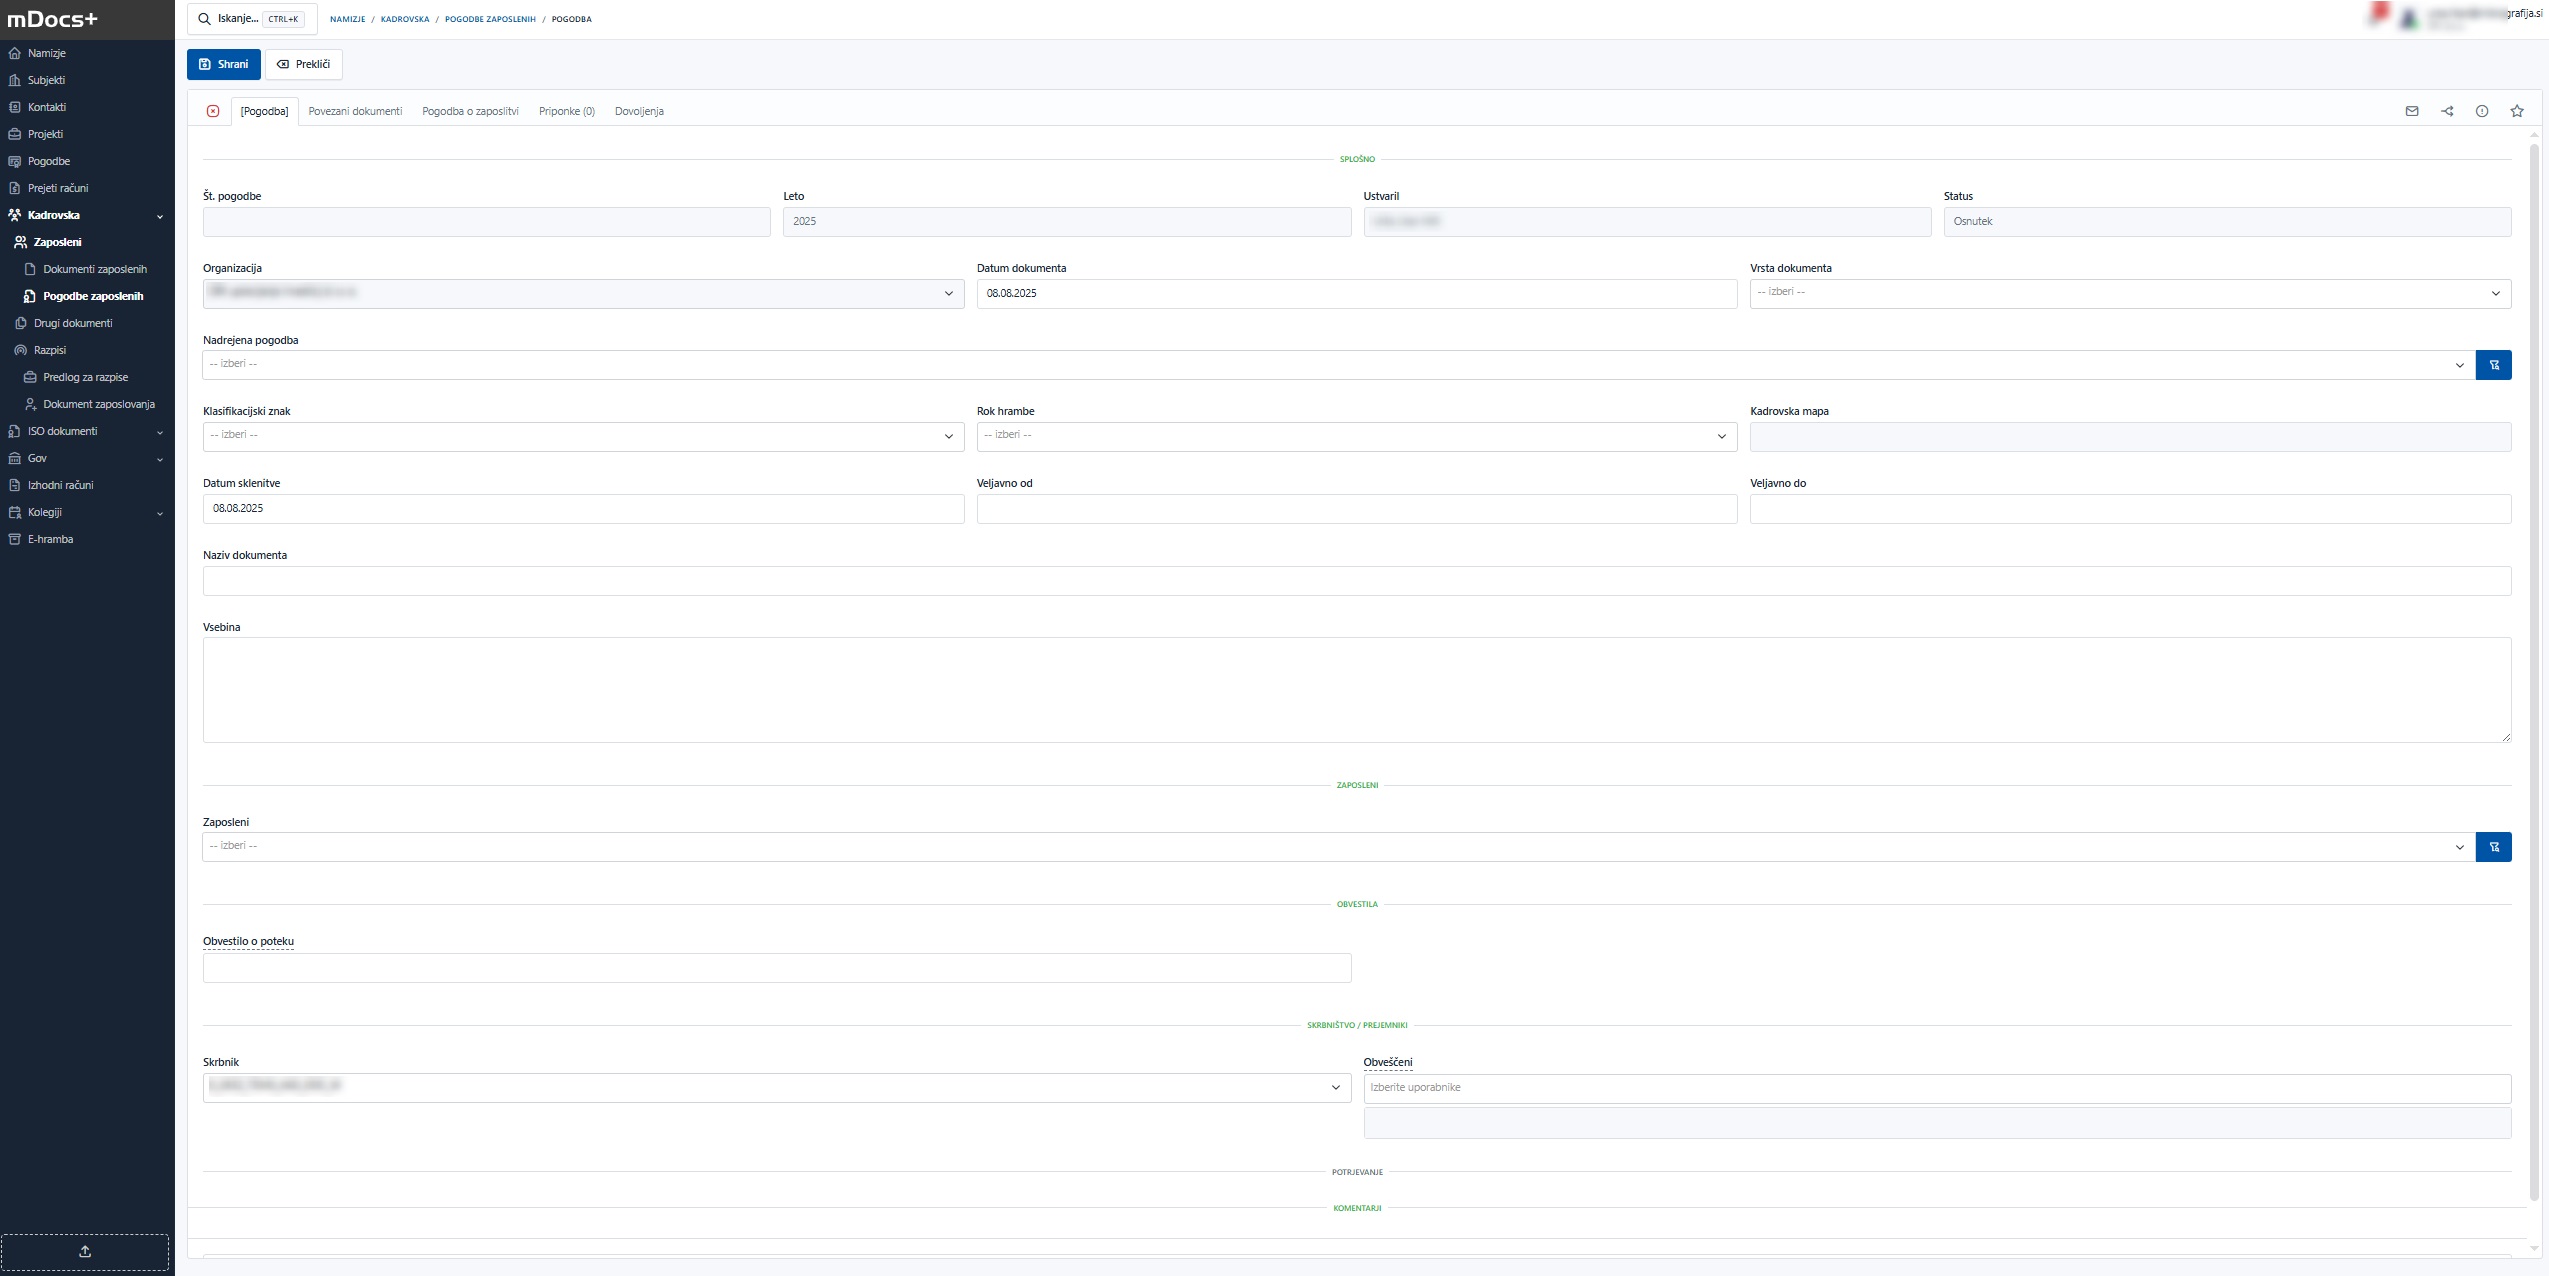2549x1276 pixels.
Task: Mark document as favorite with star icon
Action: pyautogui.click(x=2516, y=111)
